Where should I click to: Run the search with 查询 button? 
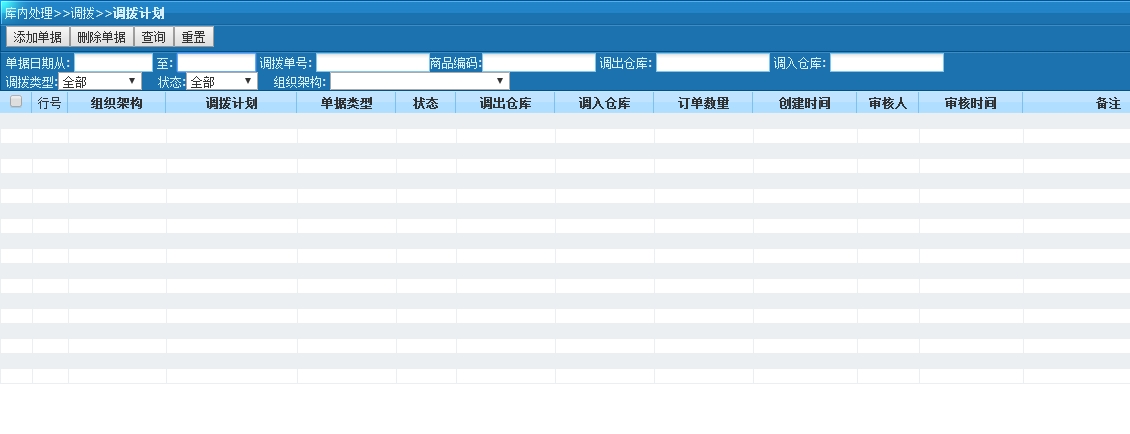pos(154,37)
